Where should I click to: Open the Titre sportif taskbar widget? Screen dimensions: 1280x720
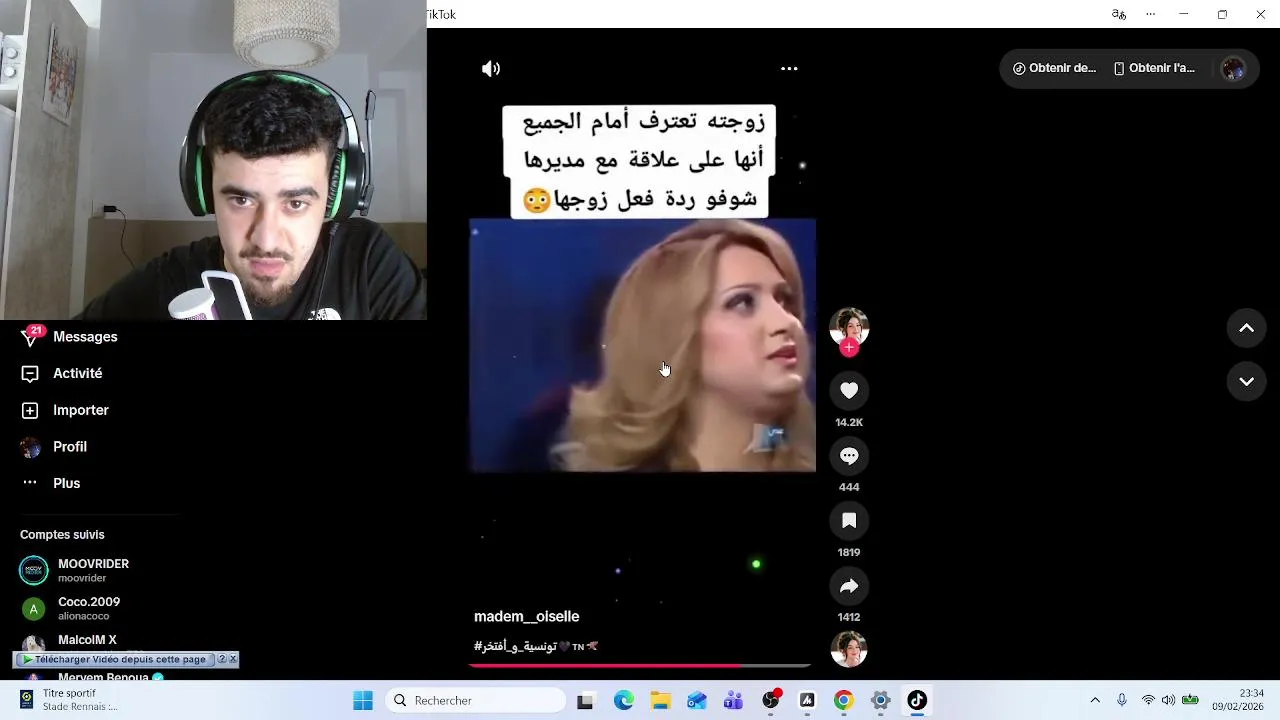68,700
